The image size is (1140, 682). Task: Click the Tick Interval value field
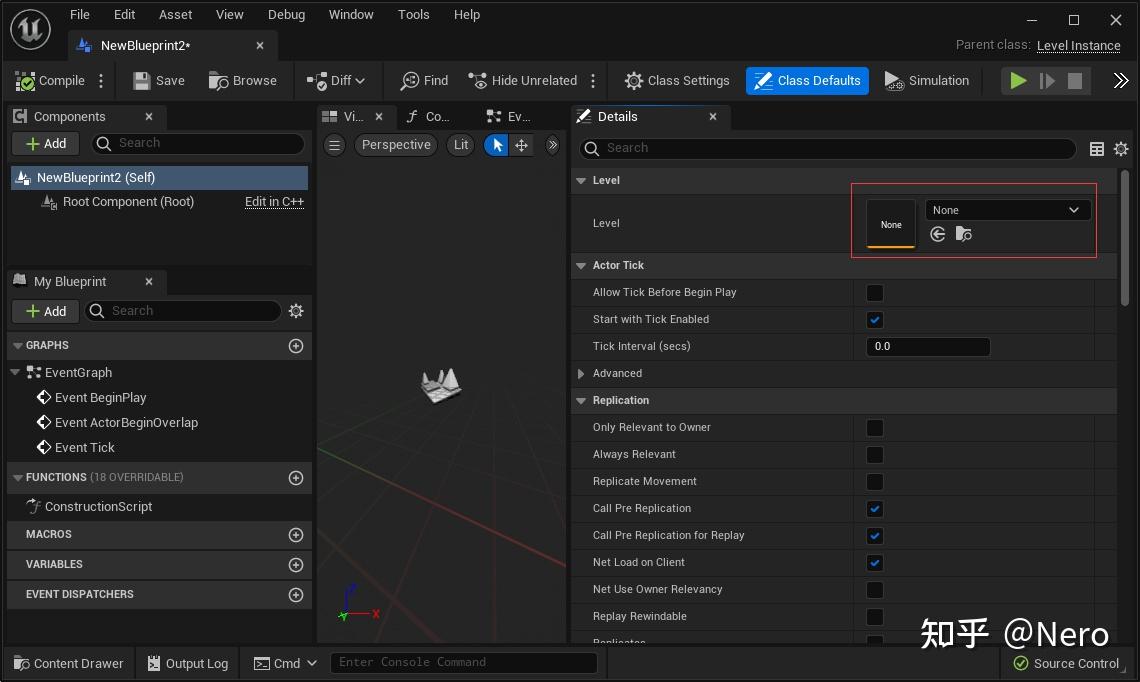tap(927, 347)
